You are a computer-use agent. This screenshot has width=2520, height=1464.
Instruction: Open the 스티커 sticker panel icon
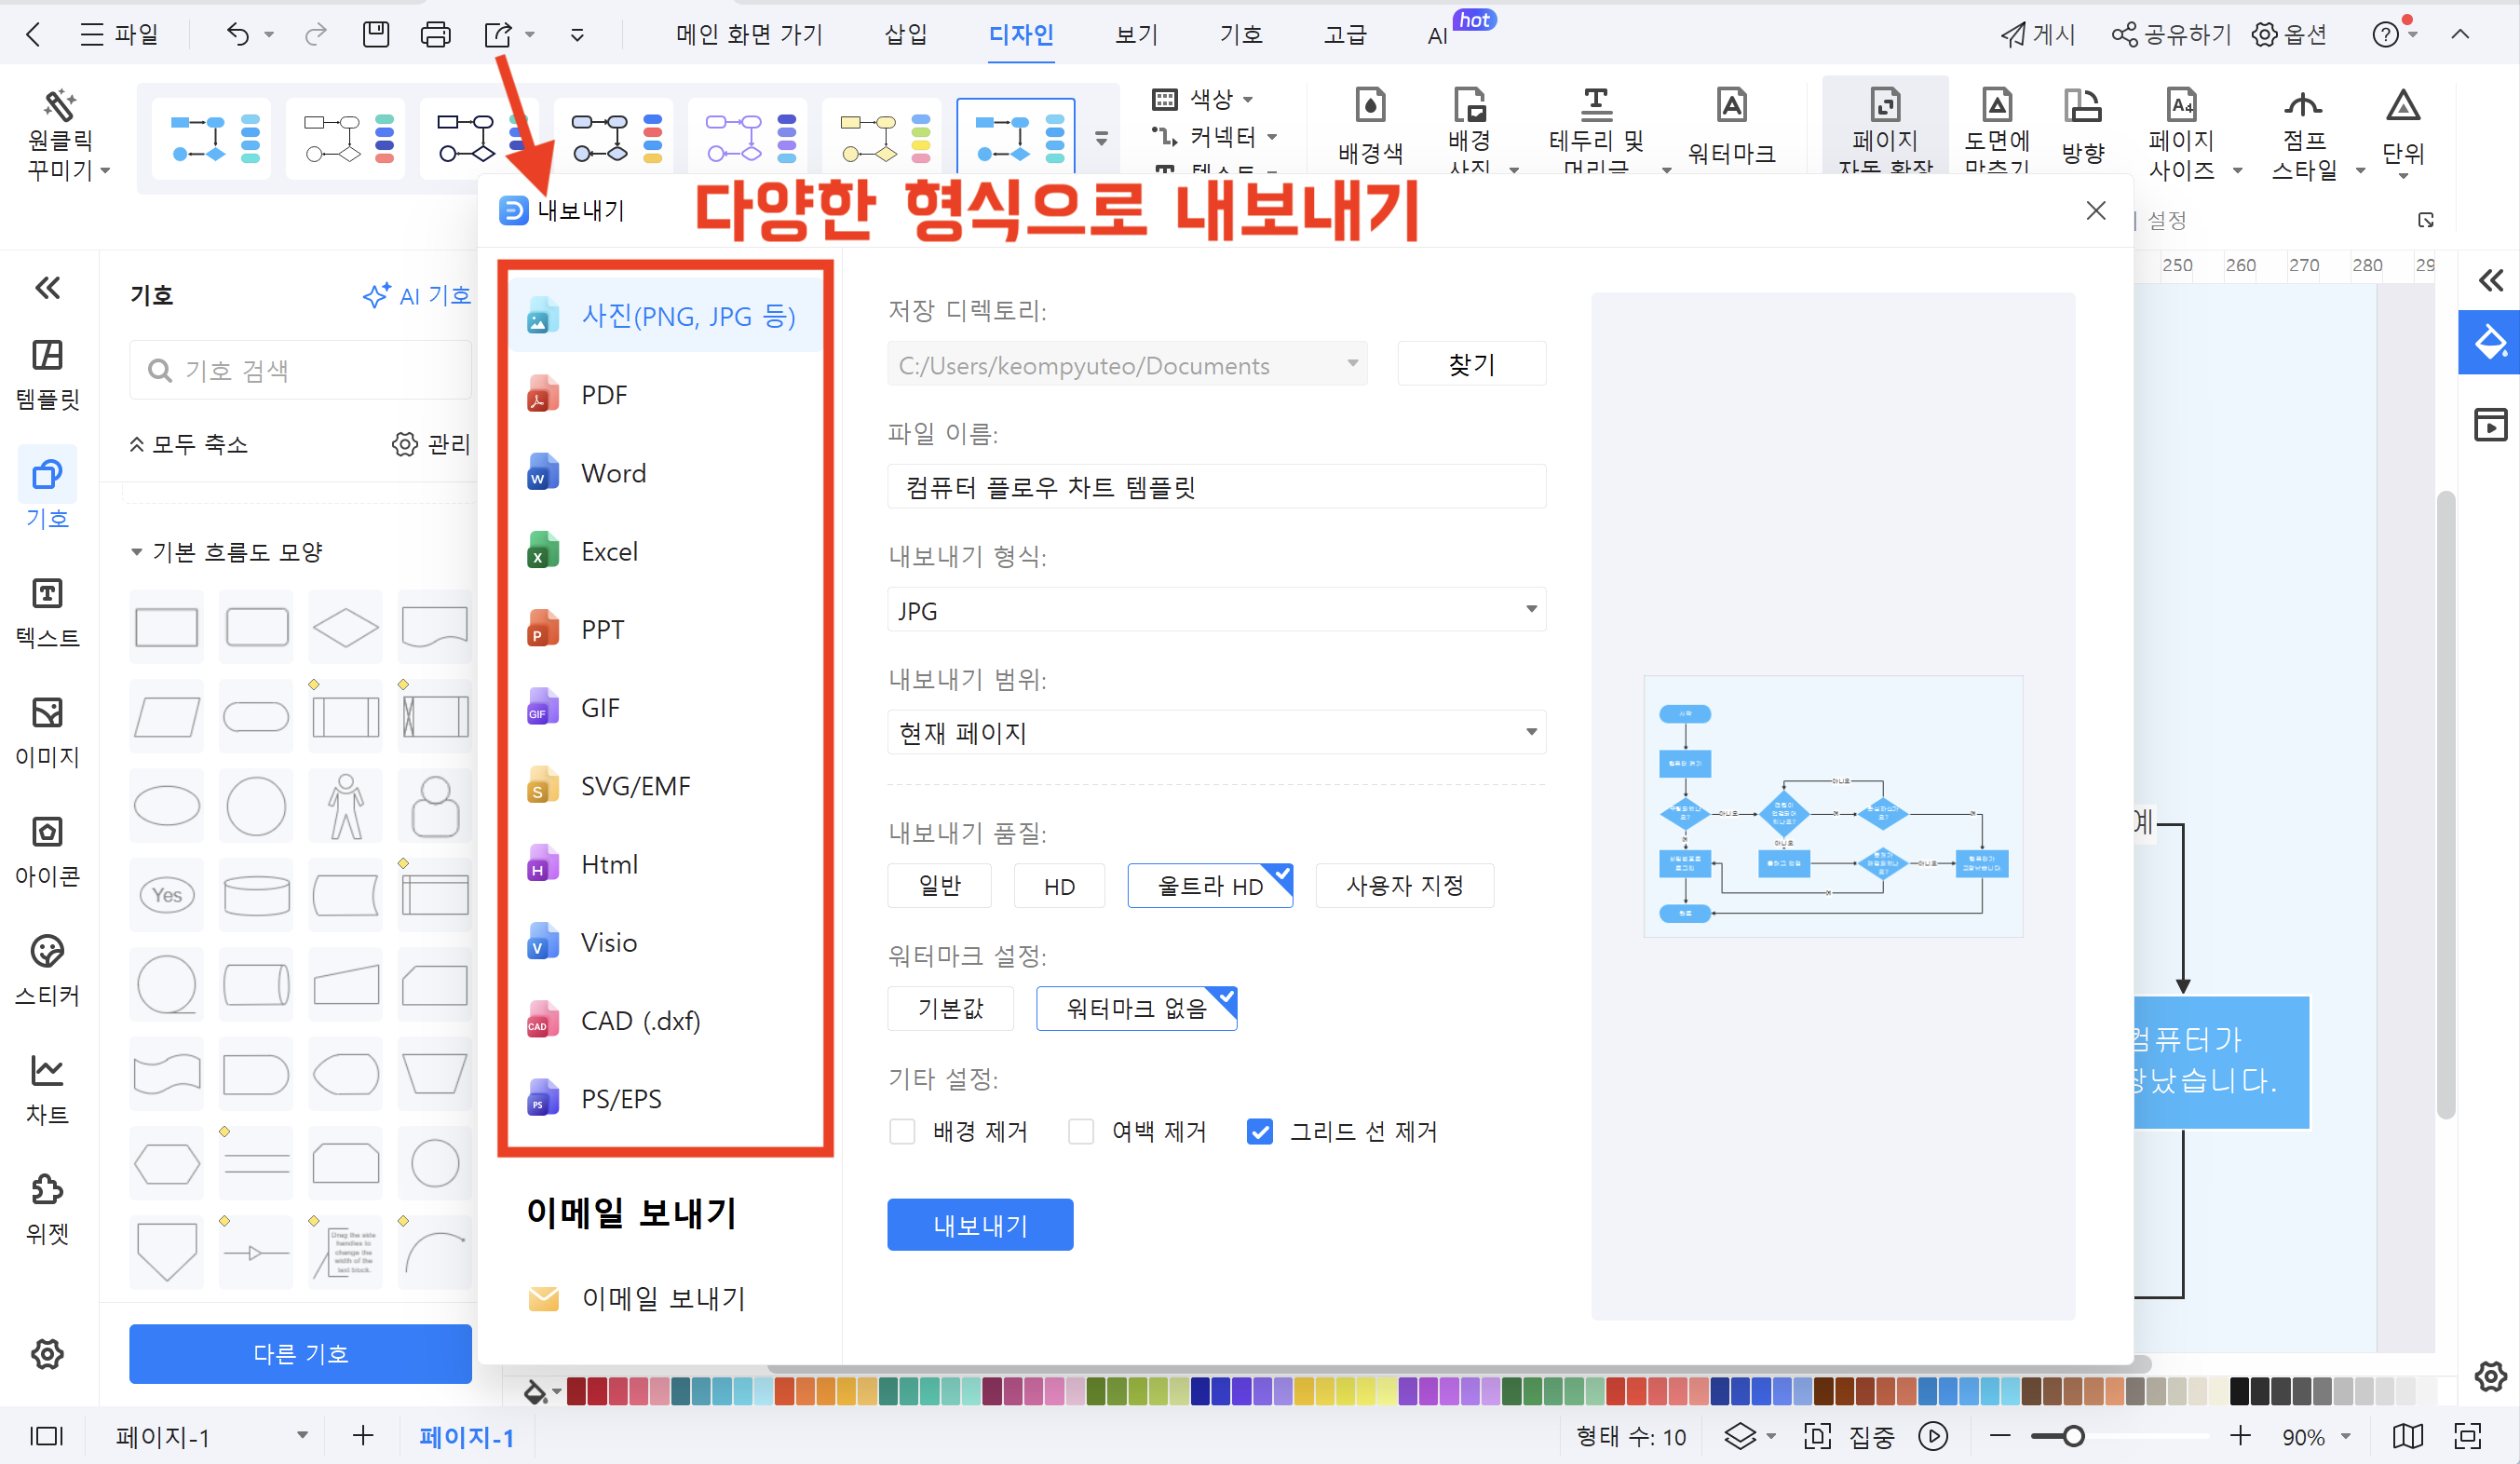(x=47, y=952)
